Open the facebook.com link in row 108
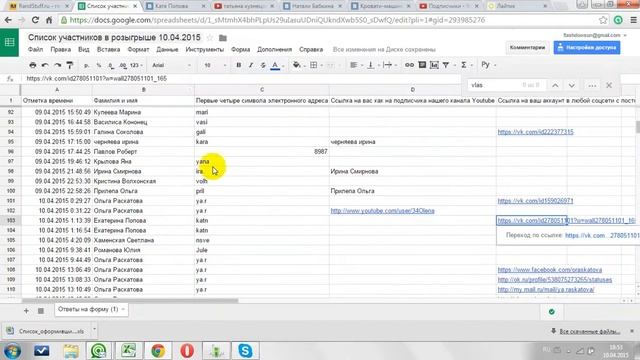 tap(549, 270)
